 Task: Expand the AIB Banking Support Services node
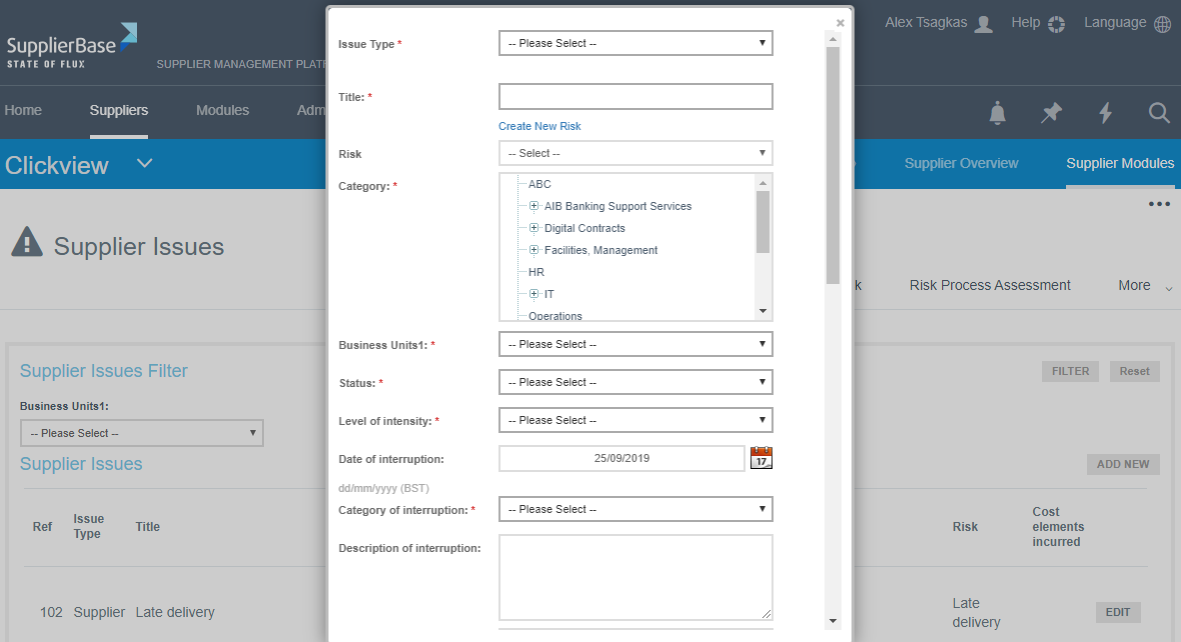pyautogui.click(x=534, y=206)
